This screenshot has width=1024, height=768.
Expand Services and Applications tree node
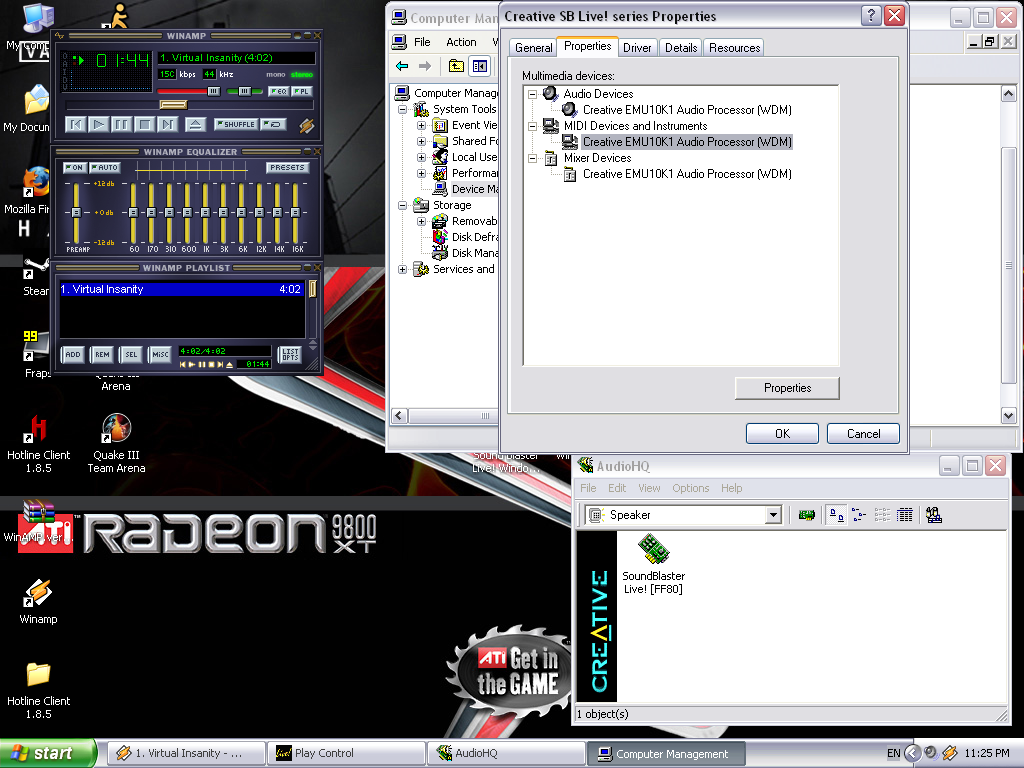pos(403,269)
